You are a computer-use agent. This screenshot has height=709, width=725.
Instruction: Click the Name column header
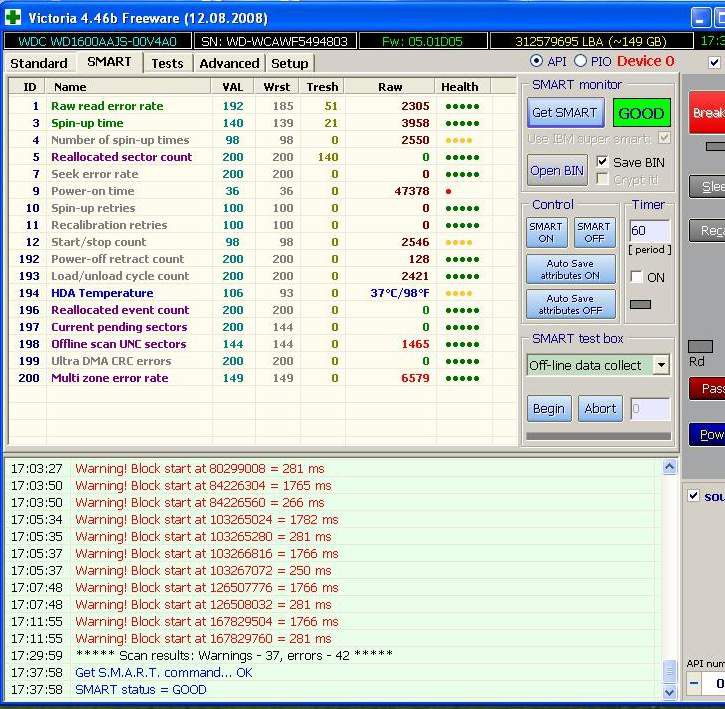click(x=129, y=87)
